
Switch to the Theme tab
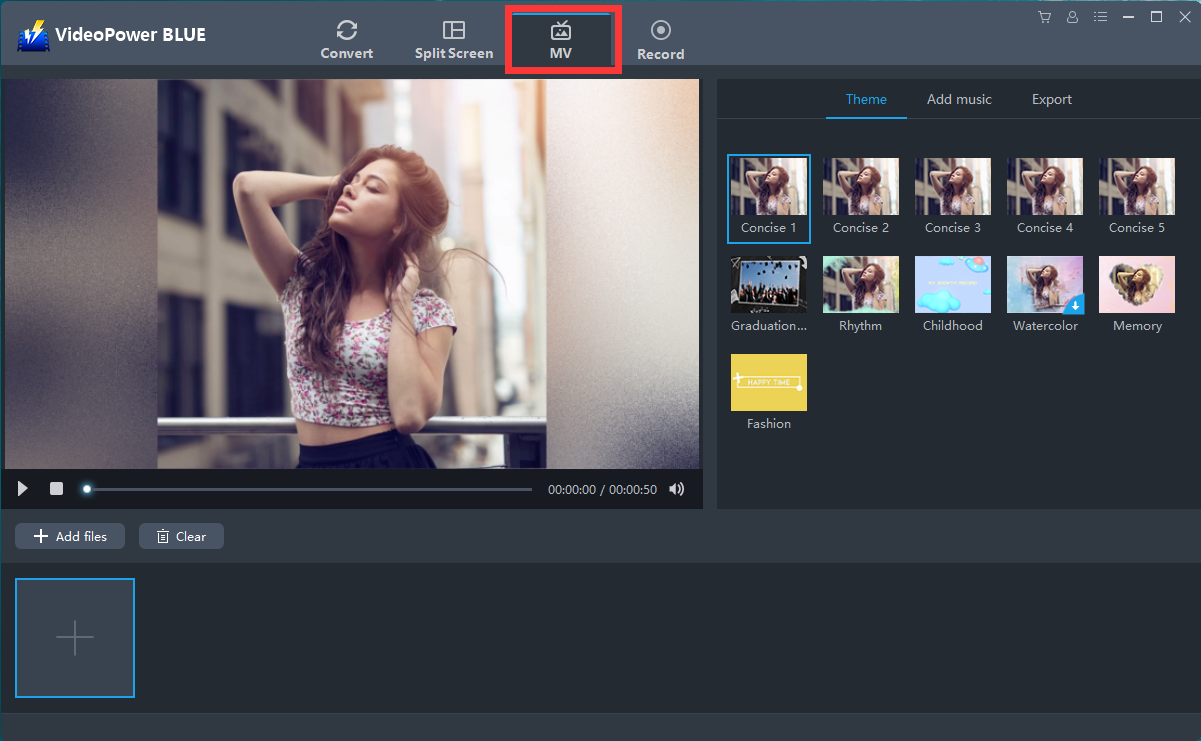coord(866,99)
